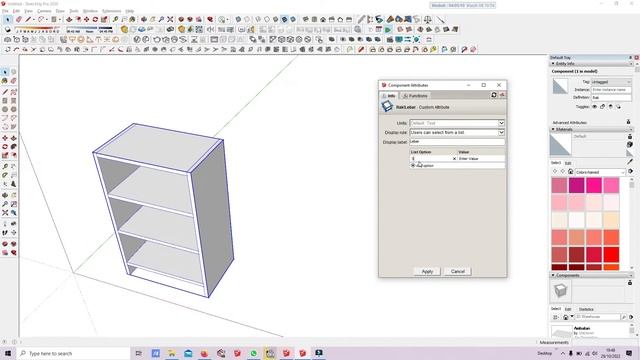640x360 pixels.
Task: Adjust the shadow month date slider
Action: click(x=37, y=30)
